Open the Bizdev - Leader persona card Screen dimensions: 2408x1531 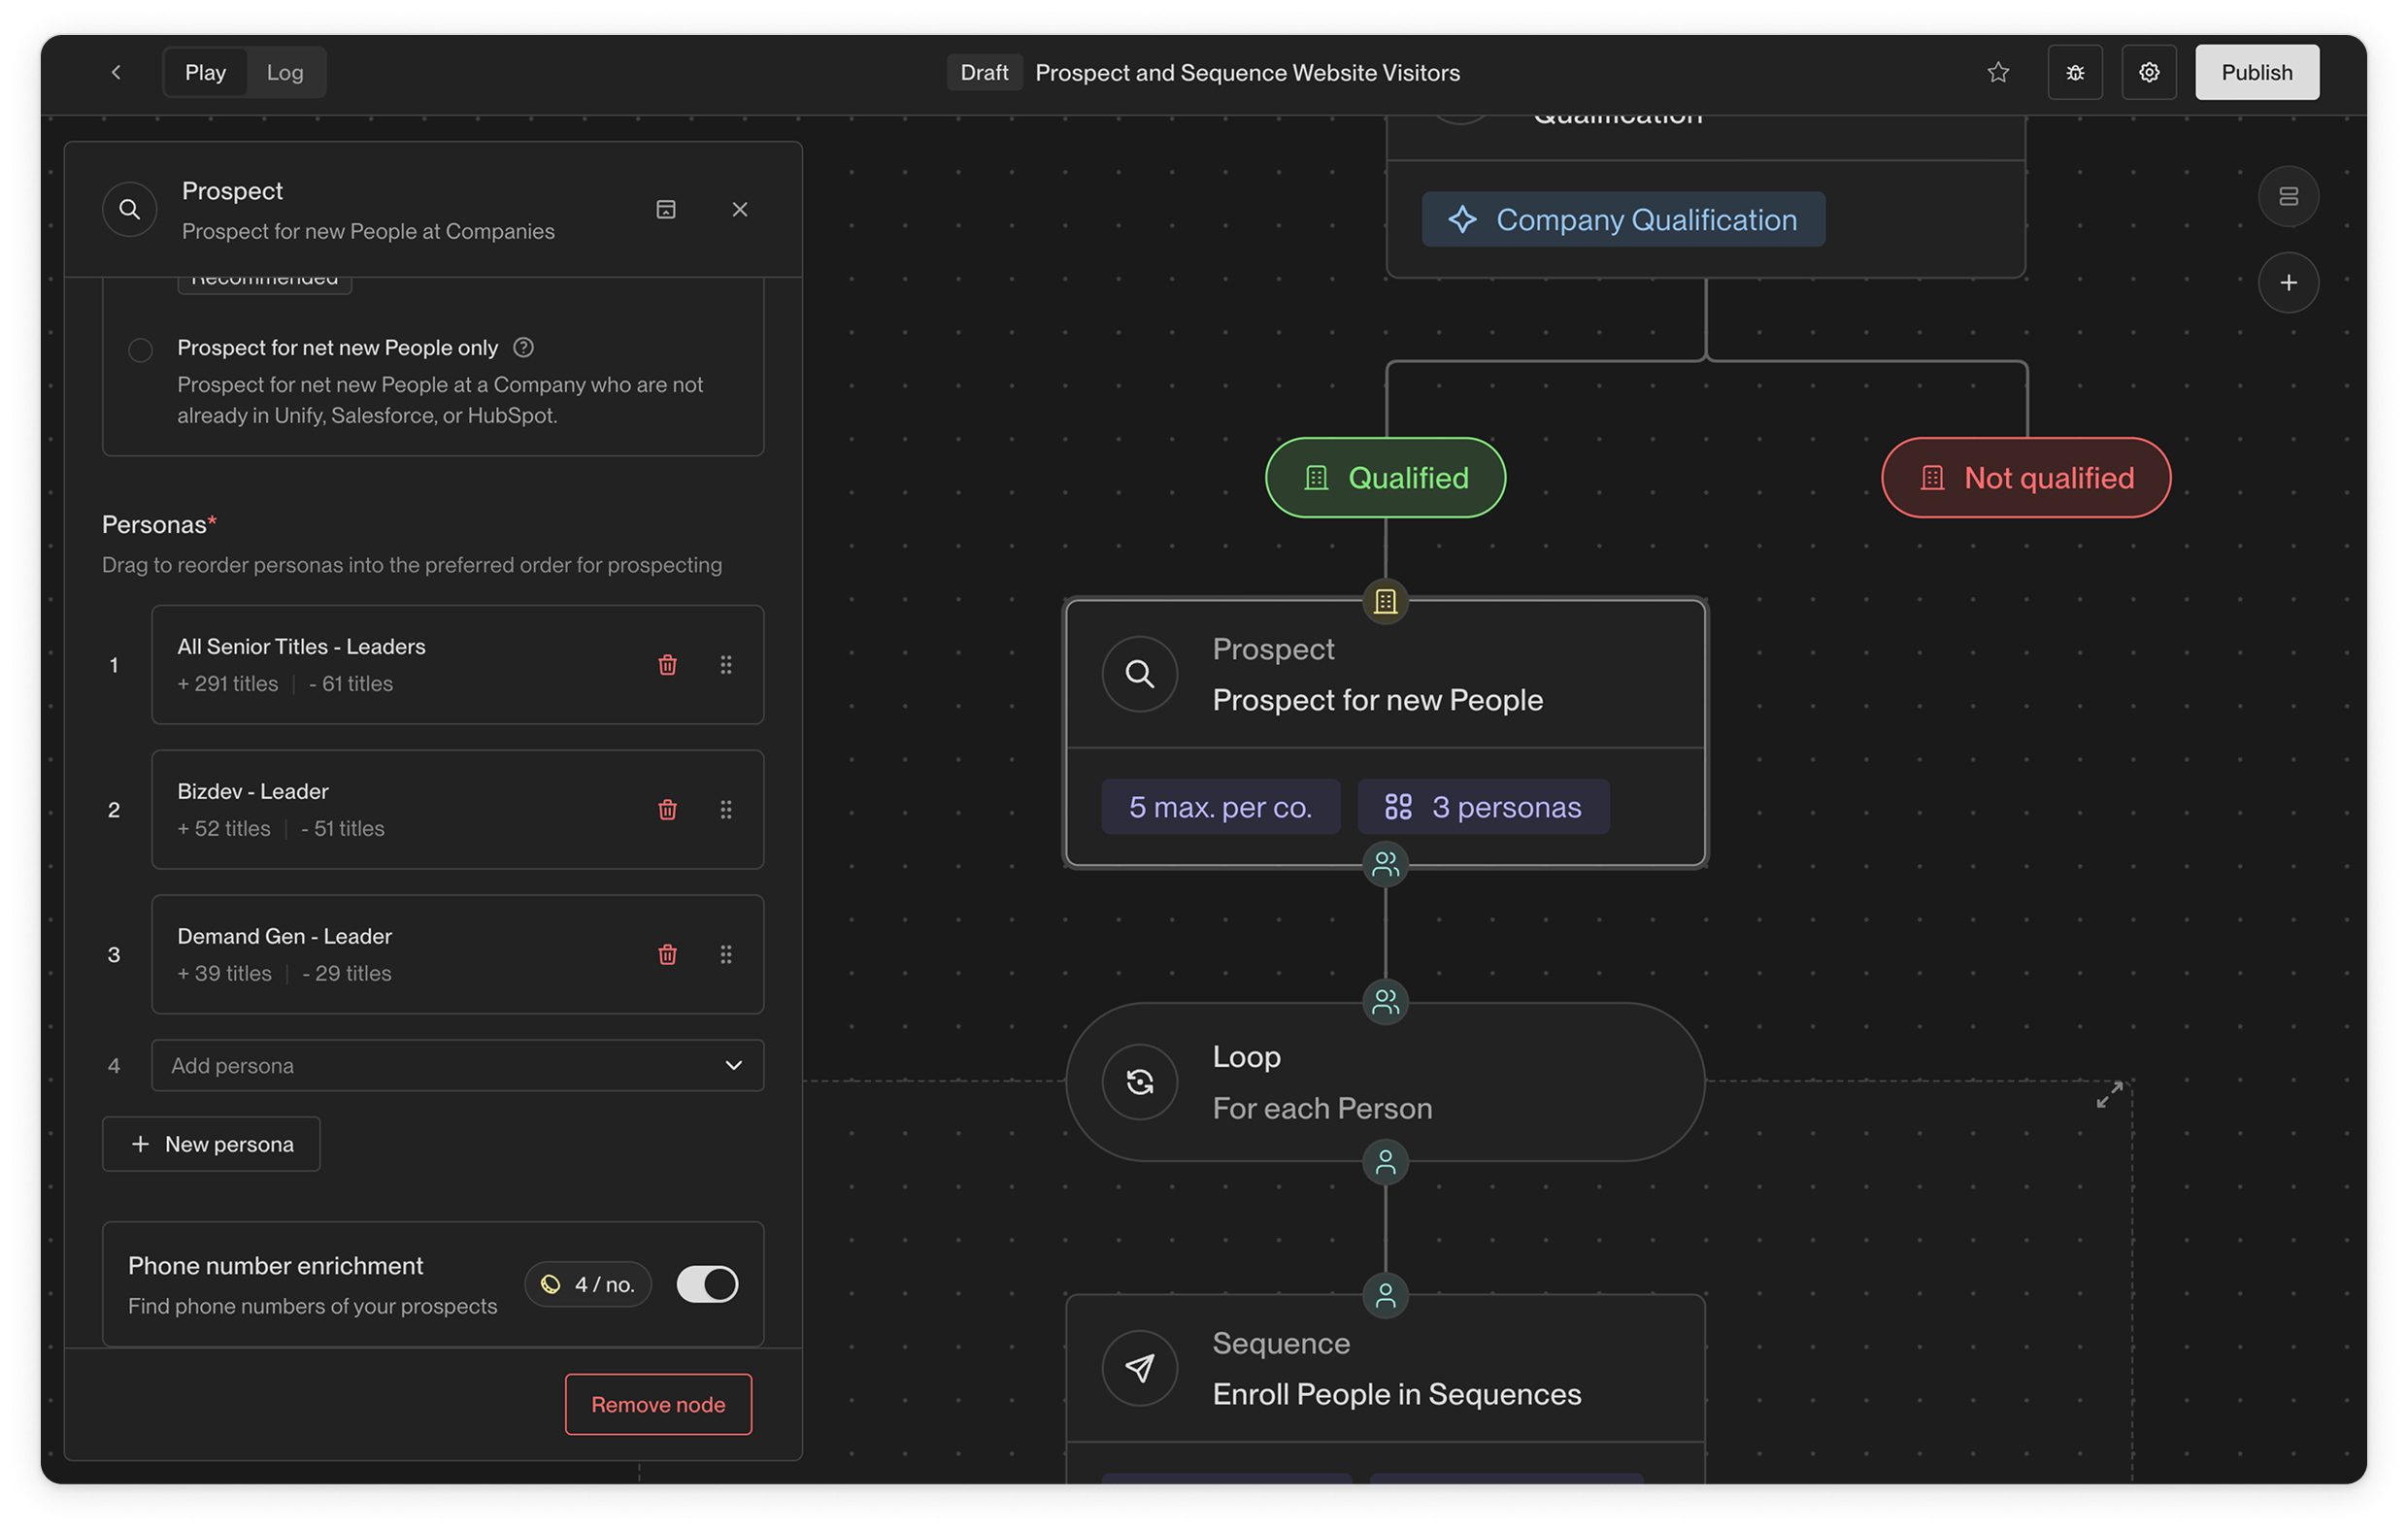457,810
